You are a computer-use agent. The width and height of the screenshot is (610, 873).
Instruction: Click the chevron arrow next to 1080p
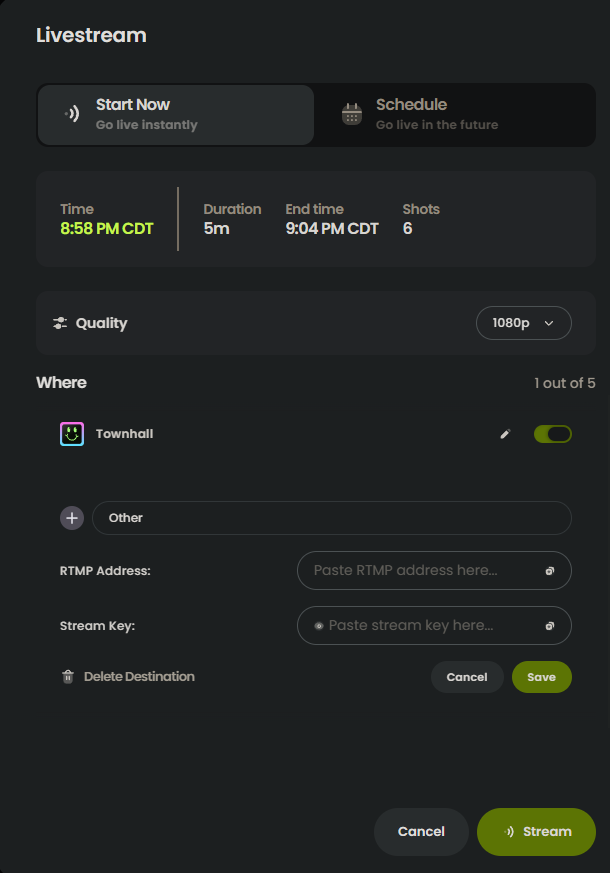coord(549,323)
